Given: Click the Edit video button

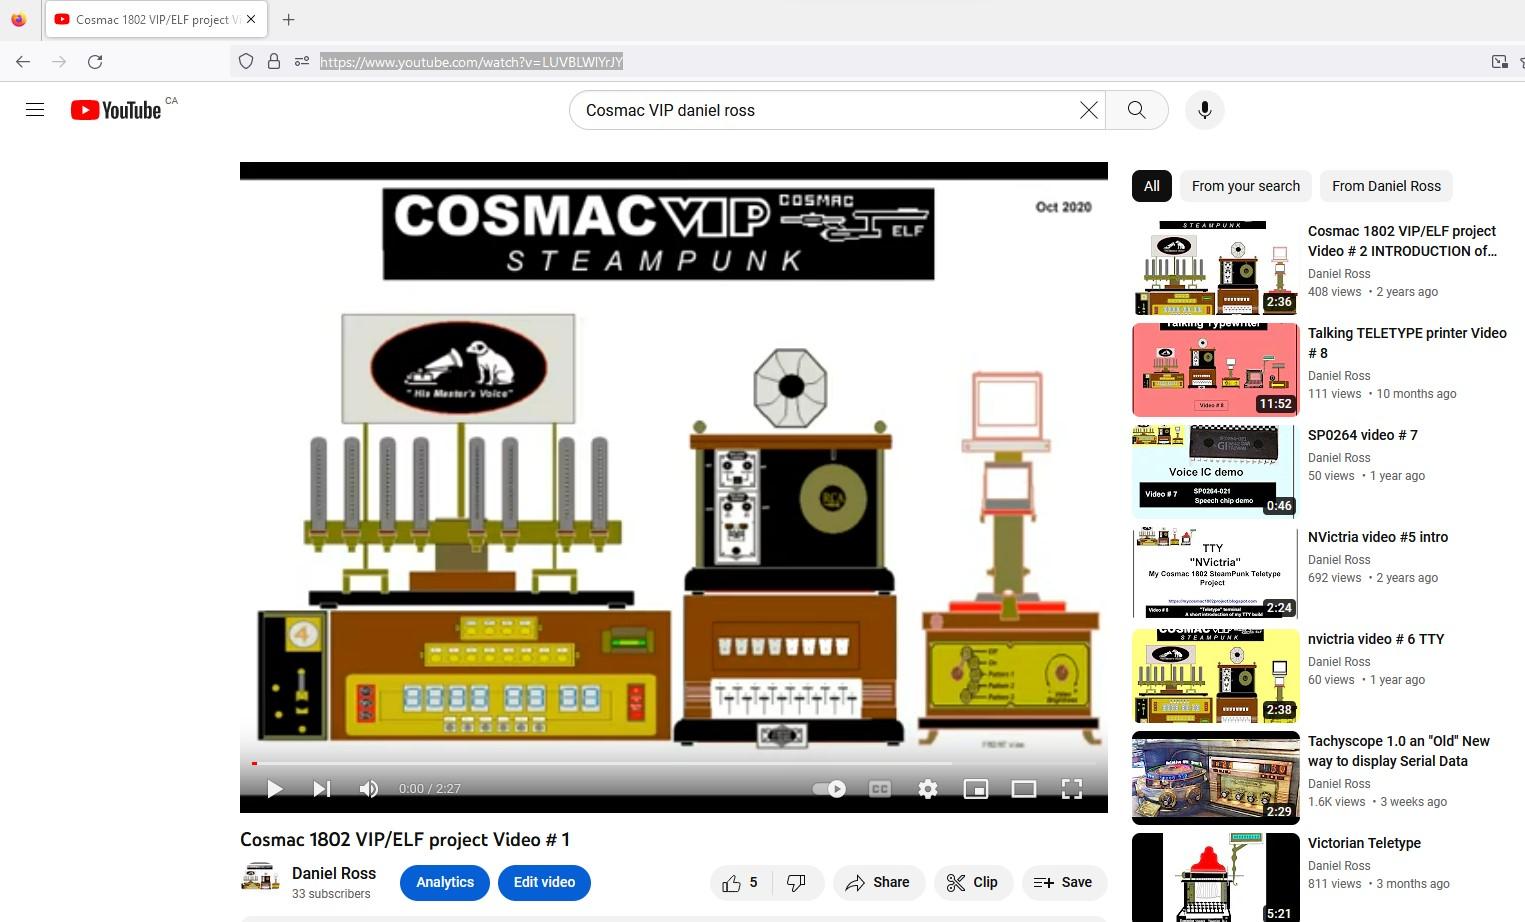Looking at the screenshot, I should (544, 882).
